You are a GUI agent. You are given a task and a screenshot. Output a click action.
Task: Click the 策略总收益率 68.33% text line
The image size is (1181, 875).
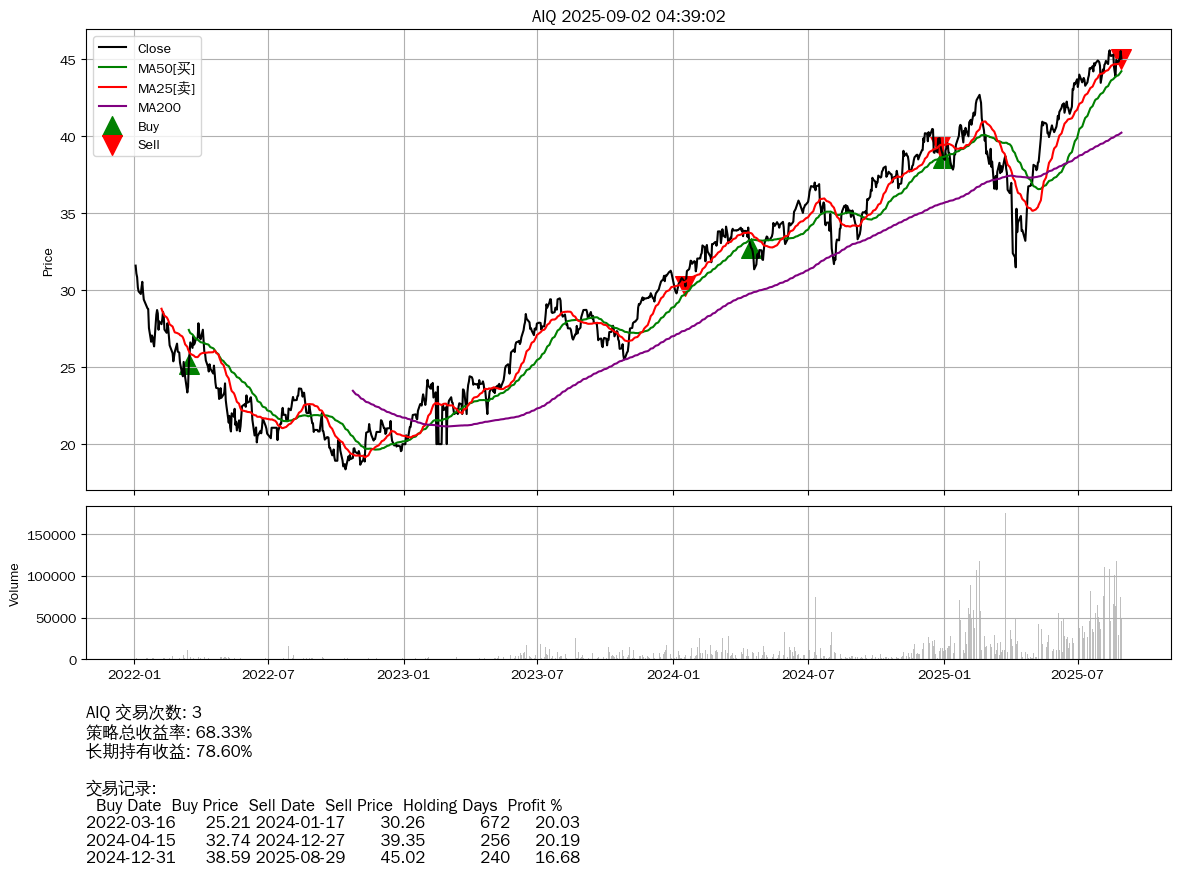click(x=169, y=732)
